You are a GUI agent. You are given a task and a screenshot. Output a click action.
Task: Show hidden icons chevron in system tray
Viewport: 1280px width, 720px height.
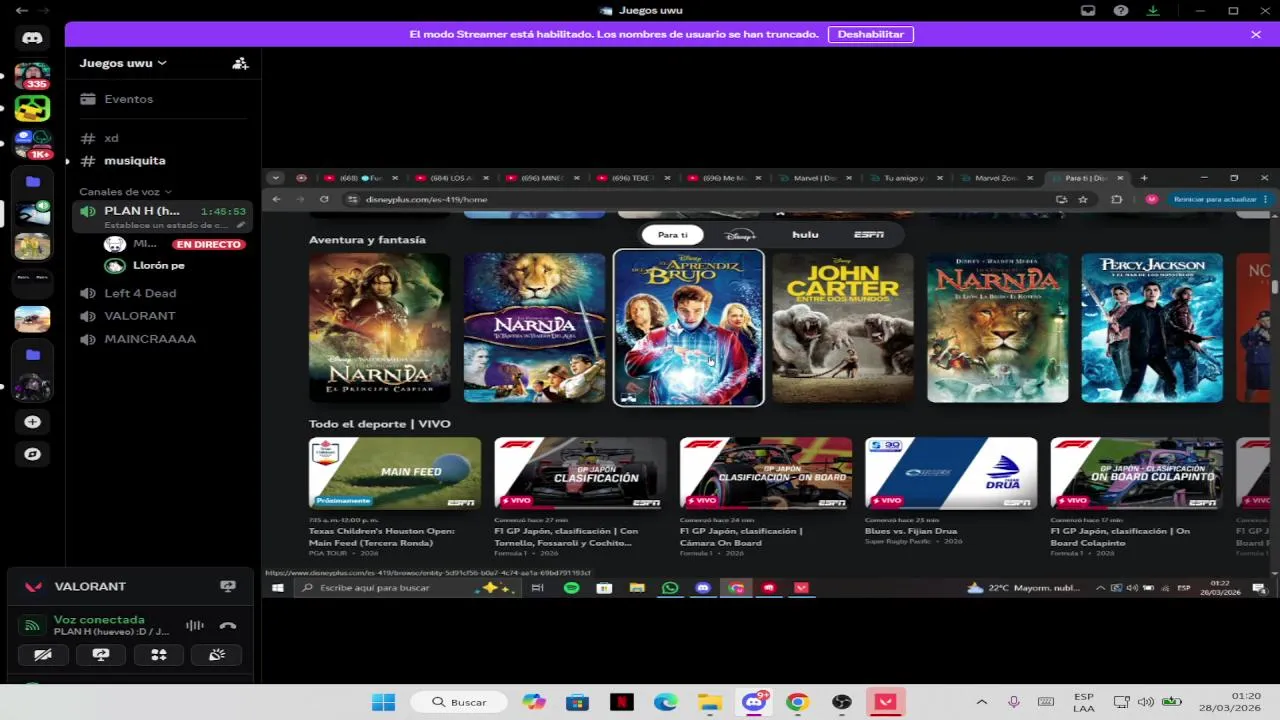(x=981, y=702)
